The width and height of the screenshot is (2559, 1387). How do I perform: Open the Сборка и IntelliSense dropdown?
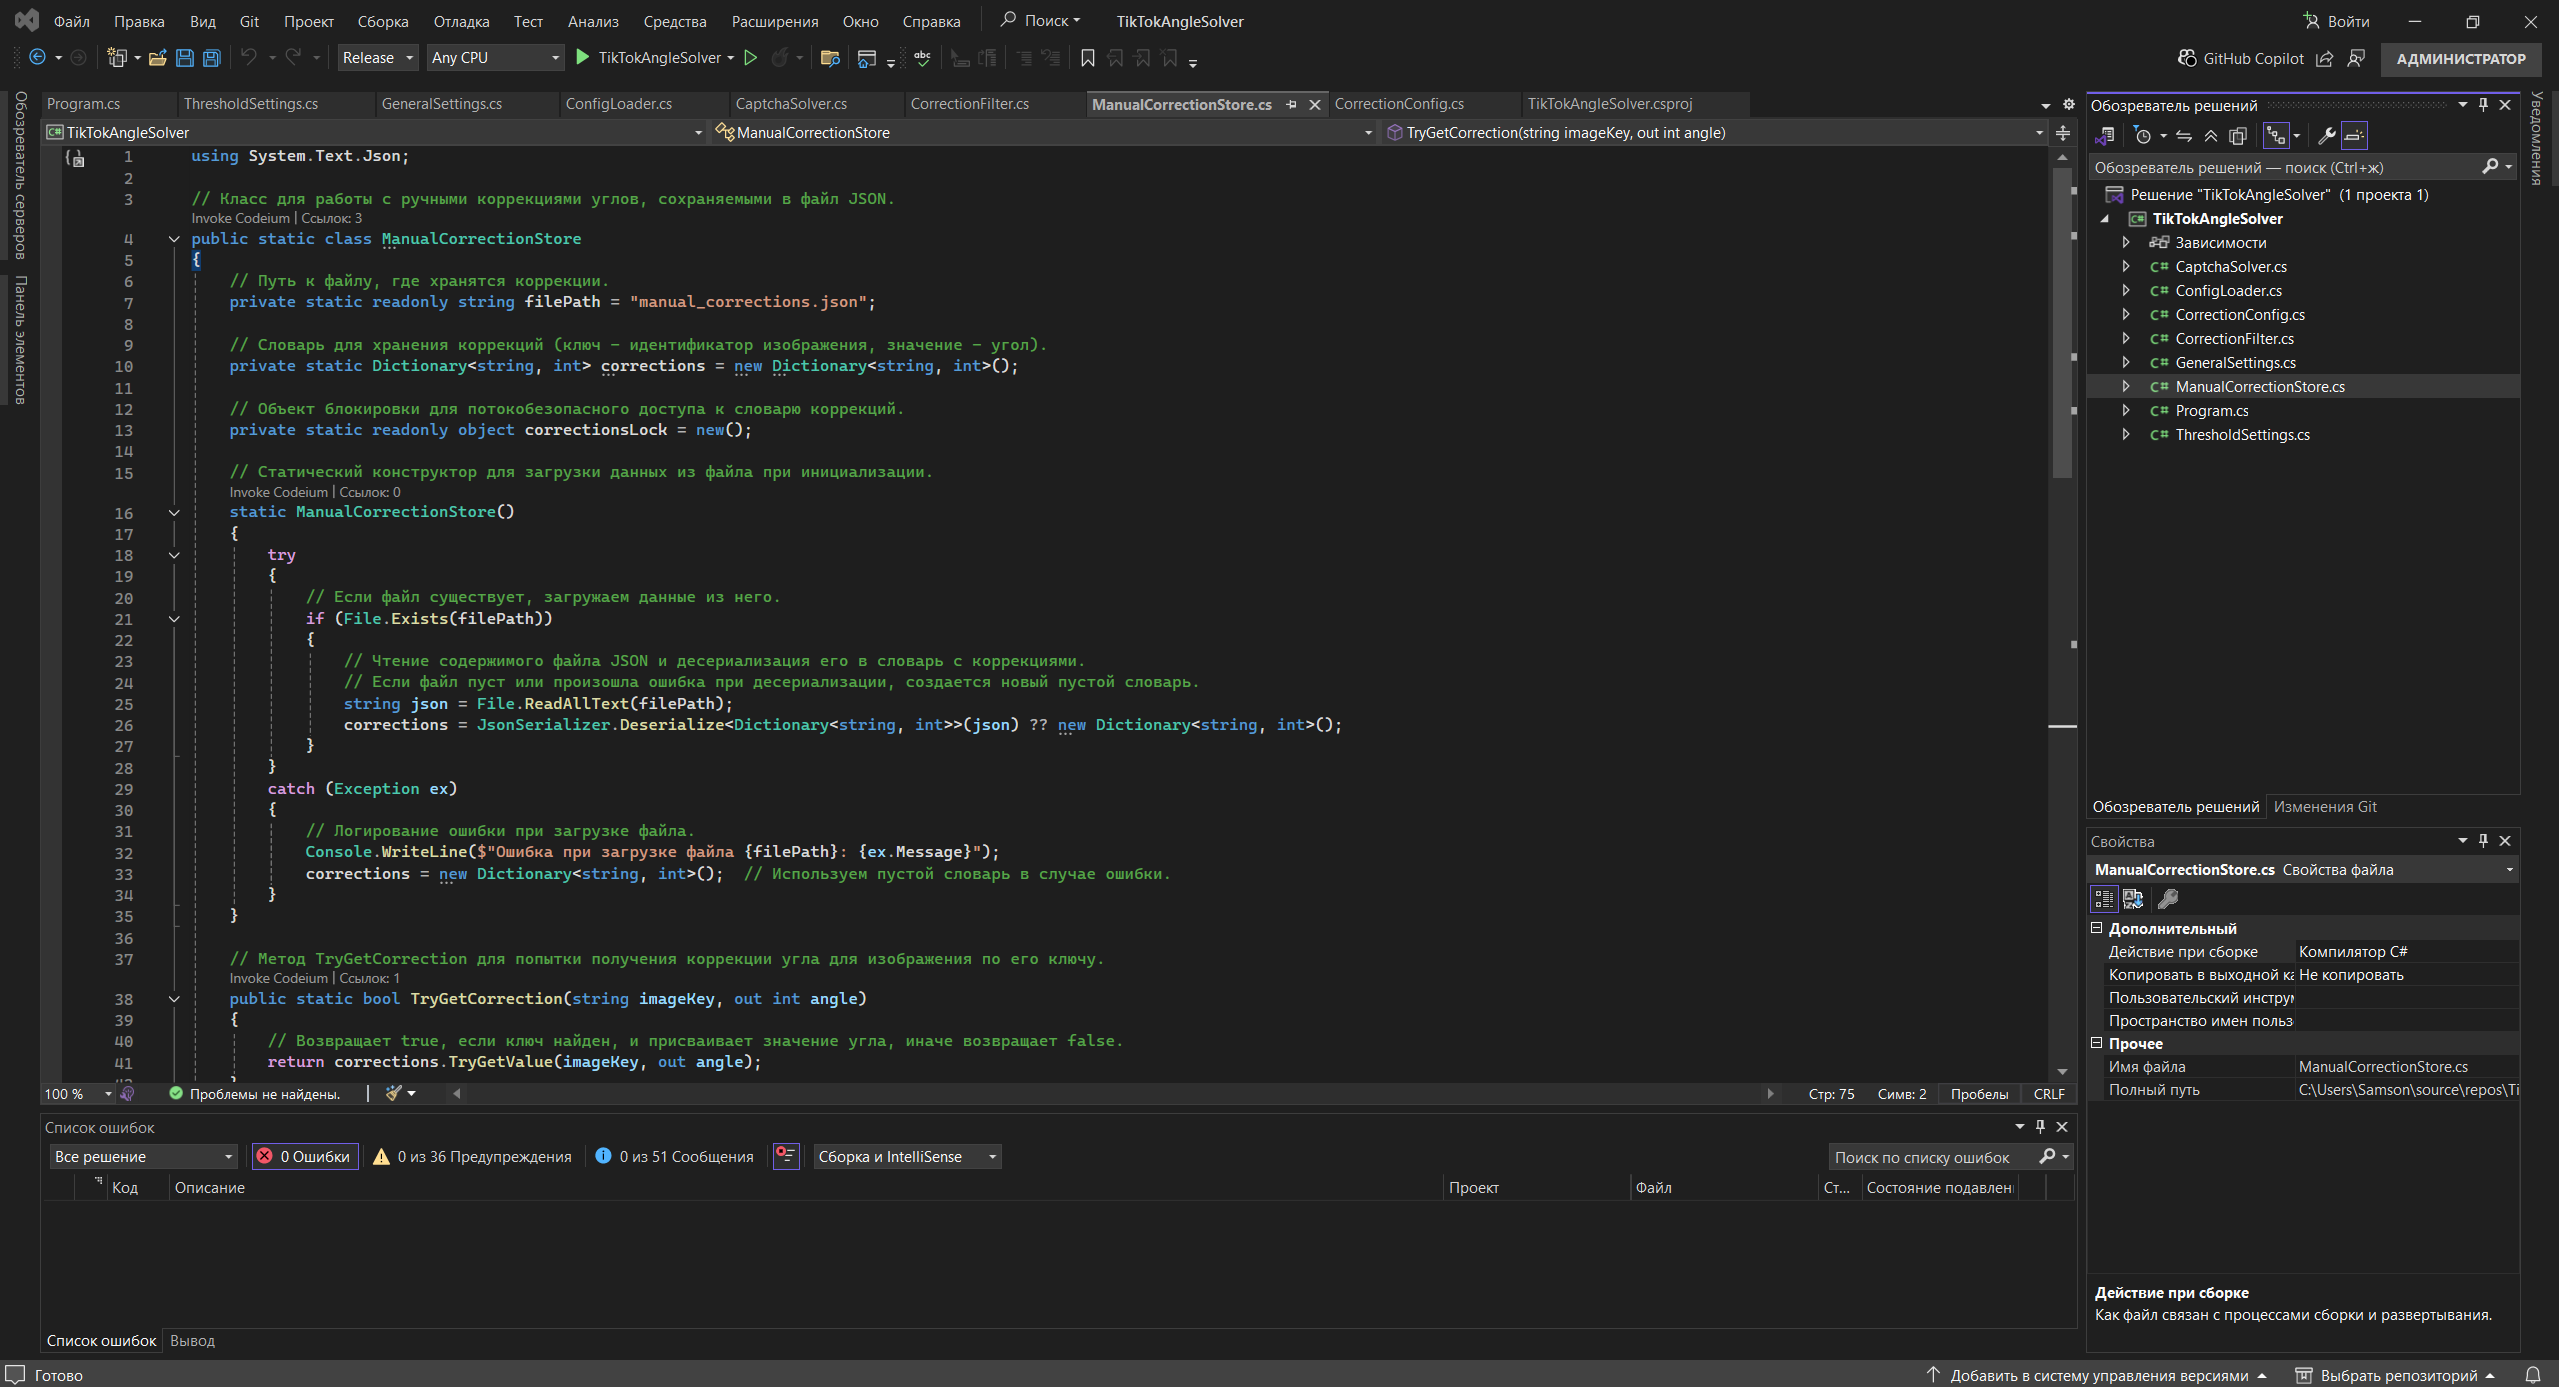pyautogui.click(x=907, y=1156)
